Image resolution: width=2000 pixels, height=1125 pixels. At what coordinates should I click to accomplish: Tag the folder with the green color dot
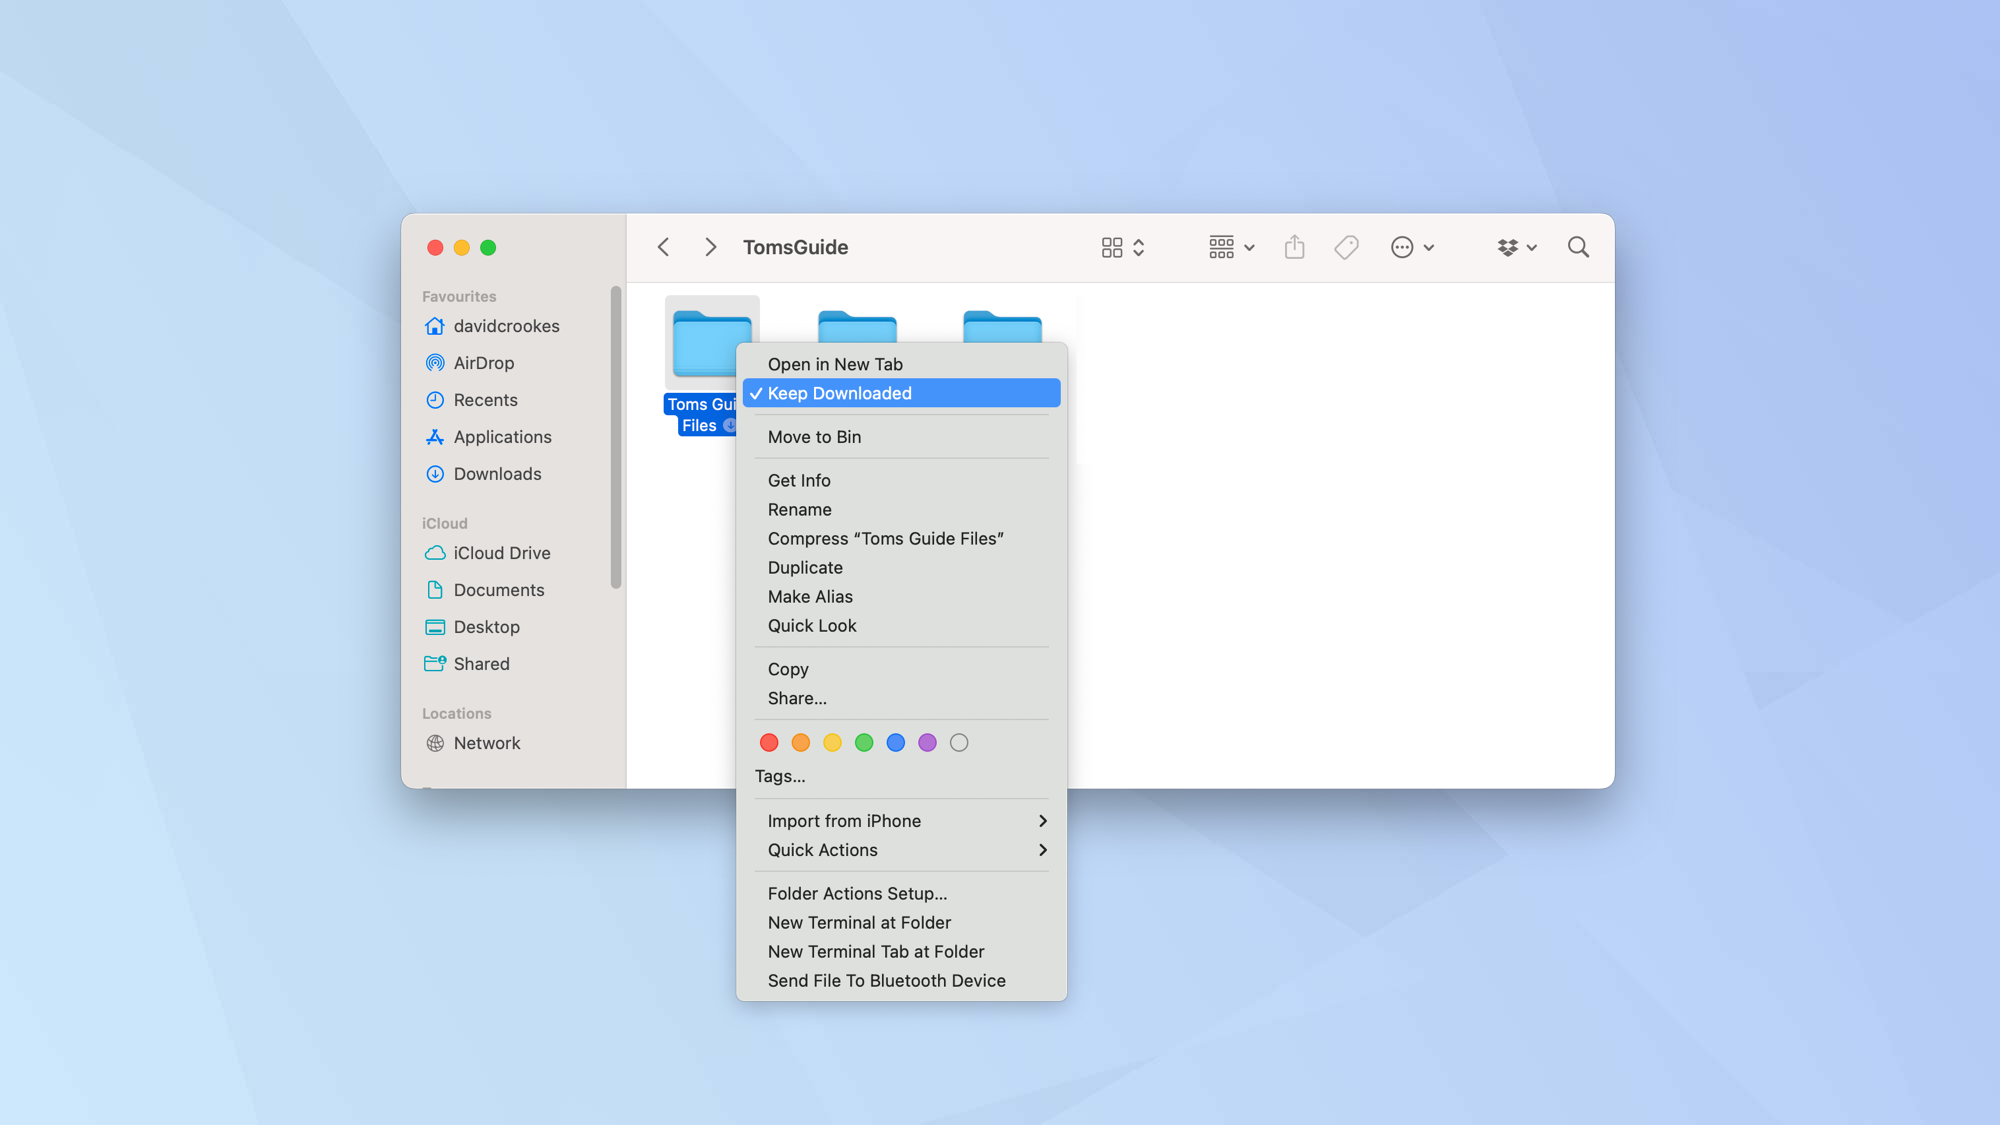tap(863, 742)
